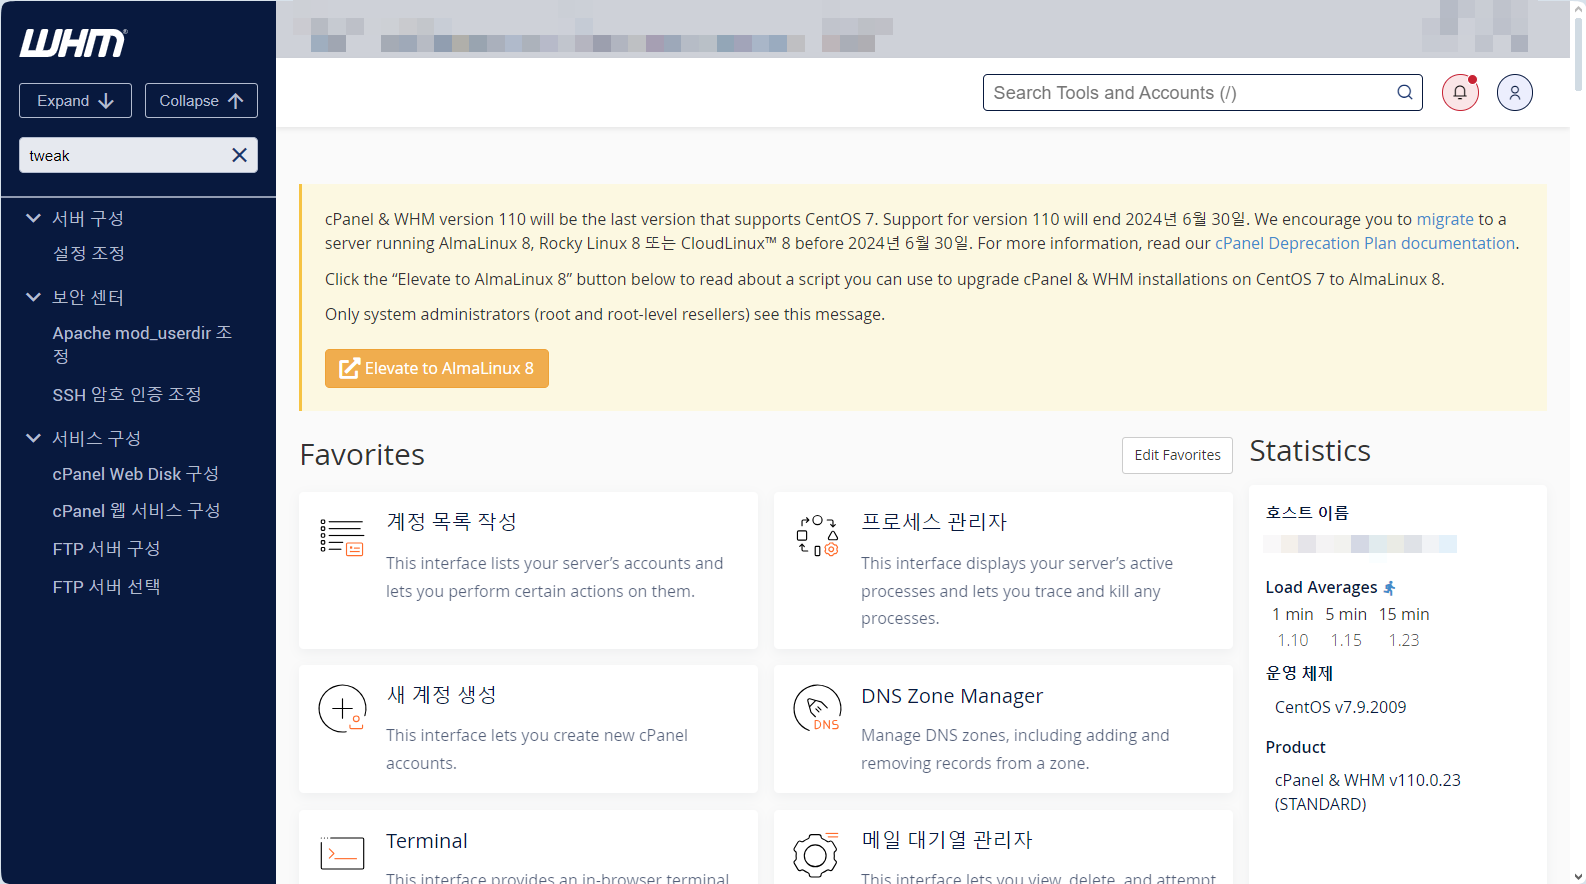Viewport: 1586px width, 884px height.
Task: Click Collapse to close all menu sections
Action: [x=201, y=101]
